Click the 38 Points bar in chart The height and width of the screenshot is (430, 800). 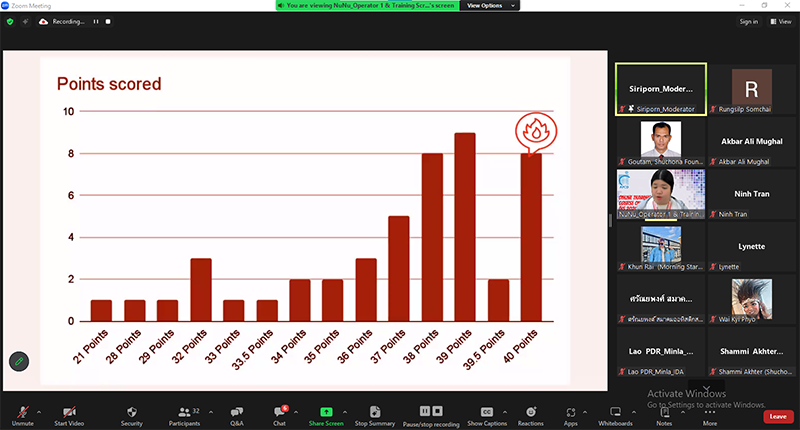pyautogui.click(x=432, y=237)
